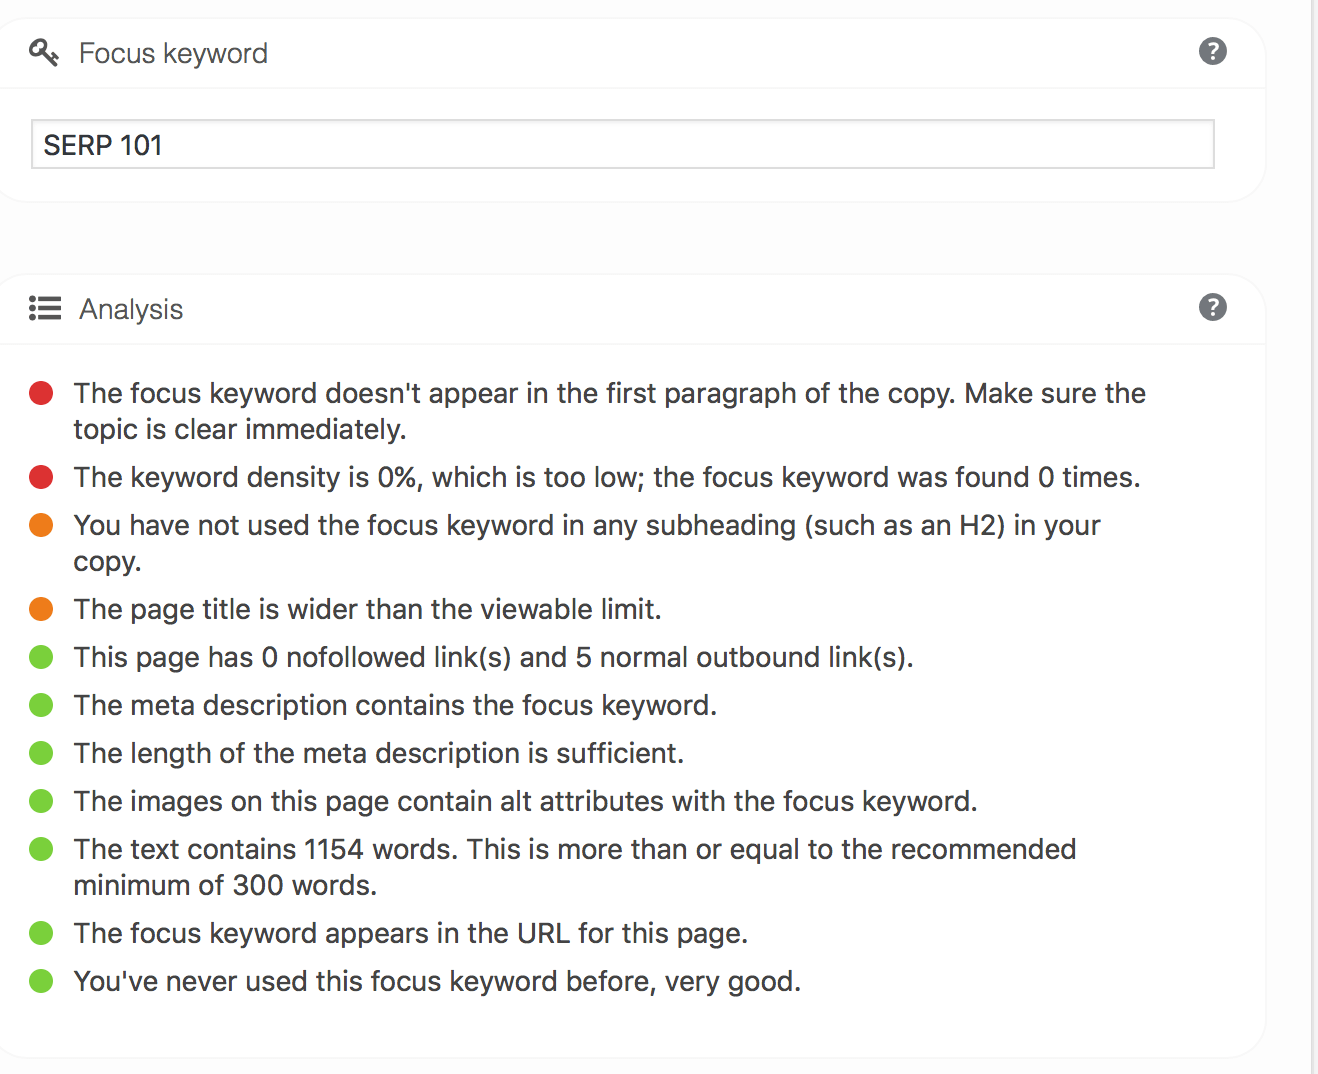Click the focus keyword appears in URL message
This screenshot has width=1318, height=1074.
tap(411, 933)
